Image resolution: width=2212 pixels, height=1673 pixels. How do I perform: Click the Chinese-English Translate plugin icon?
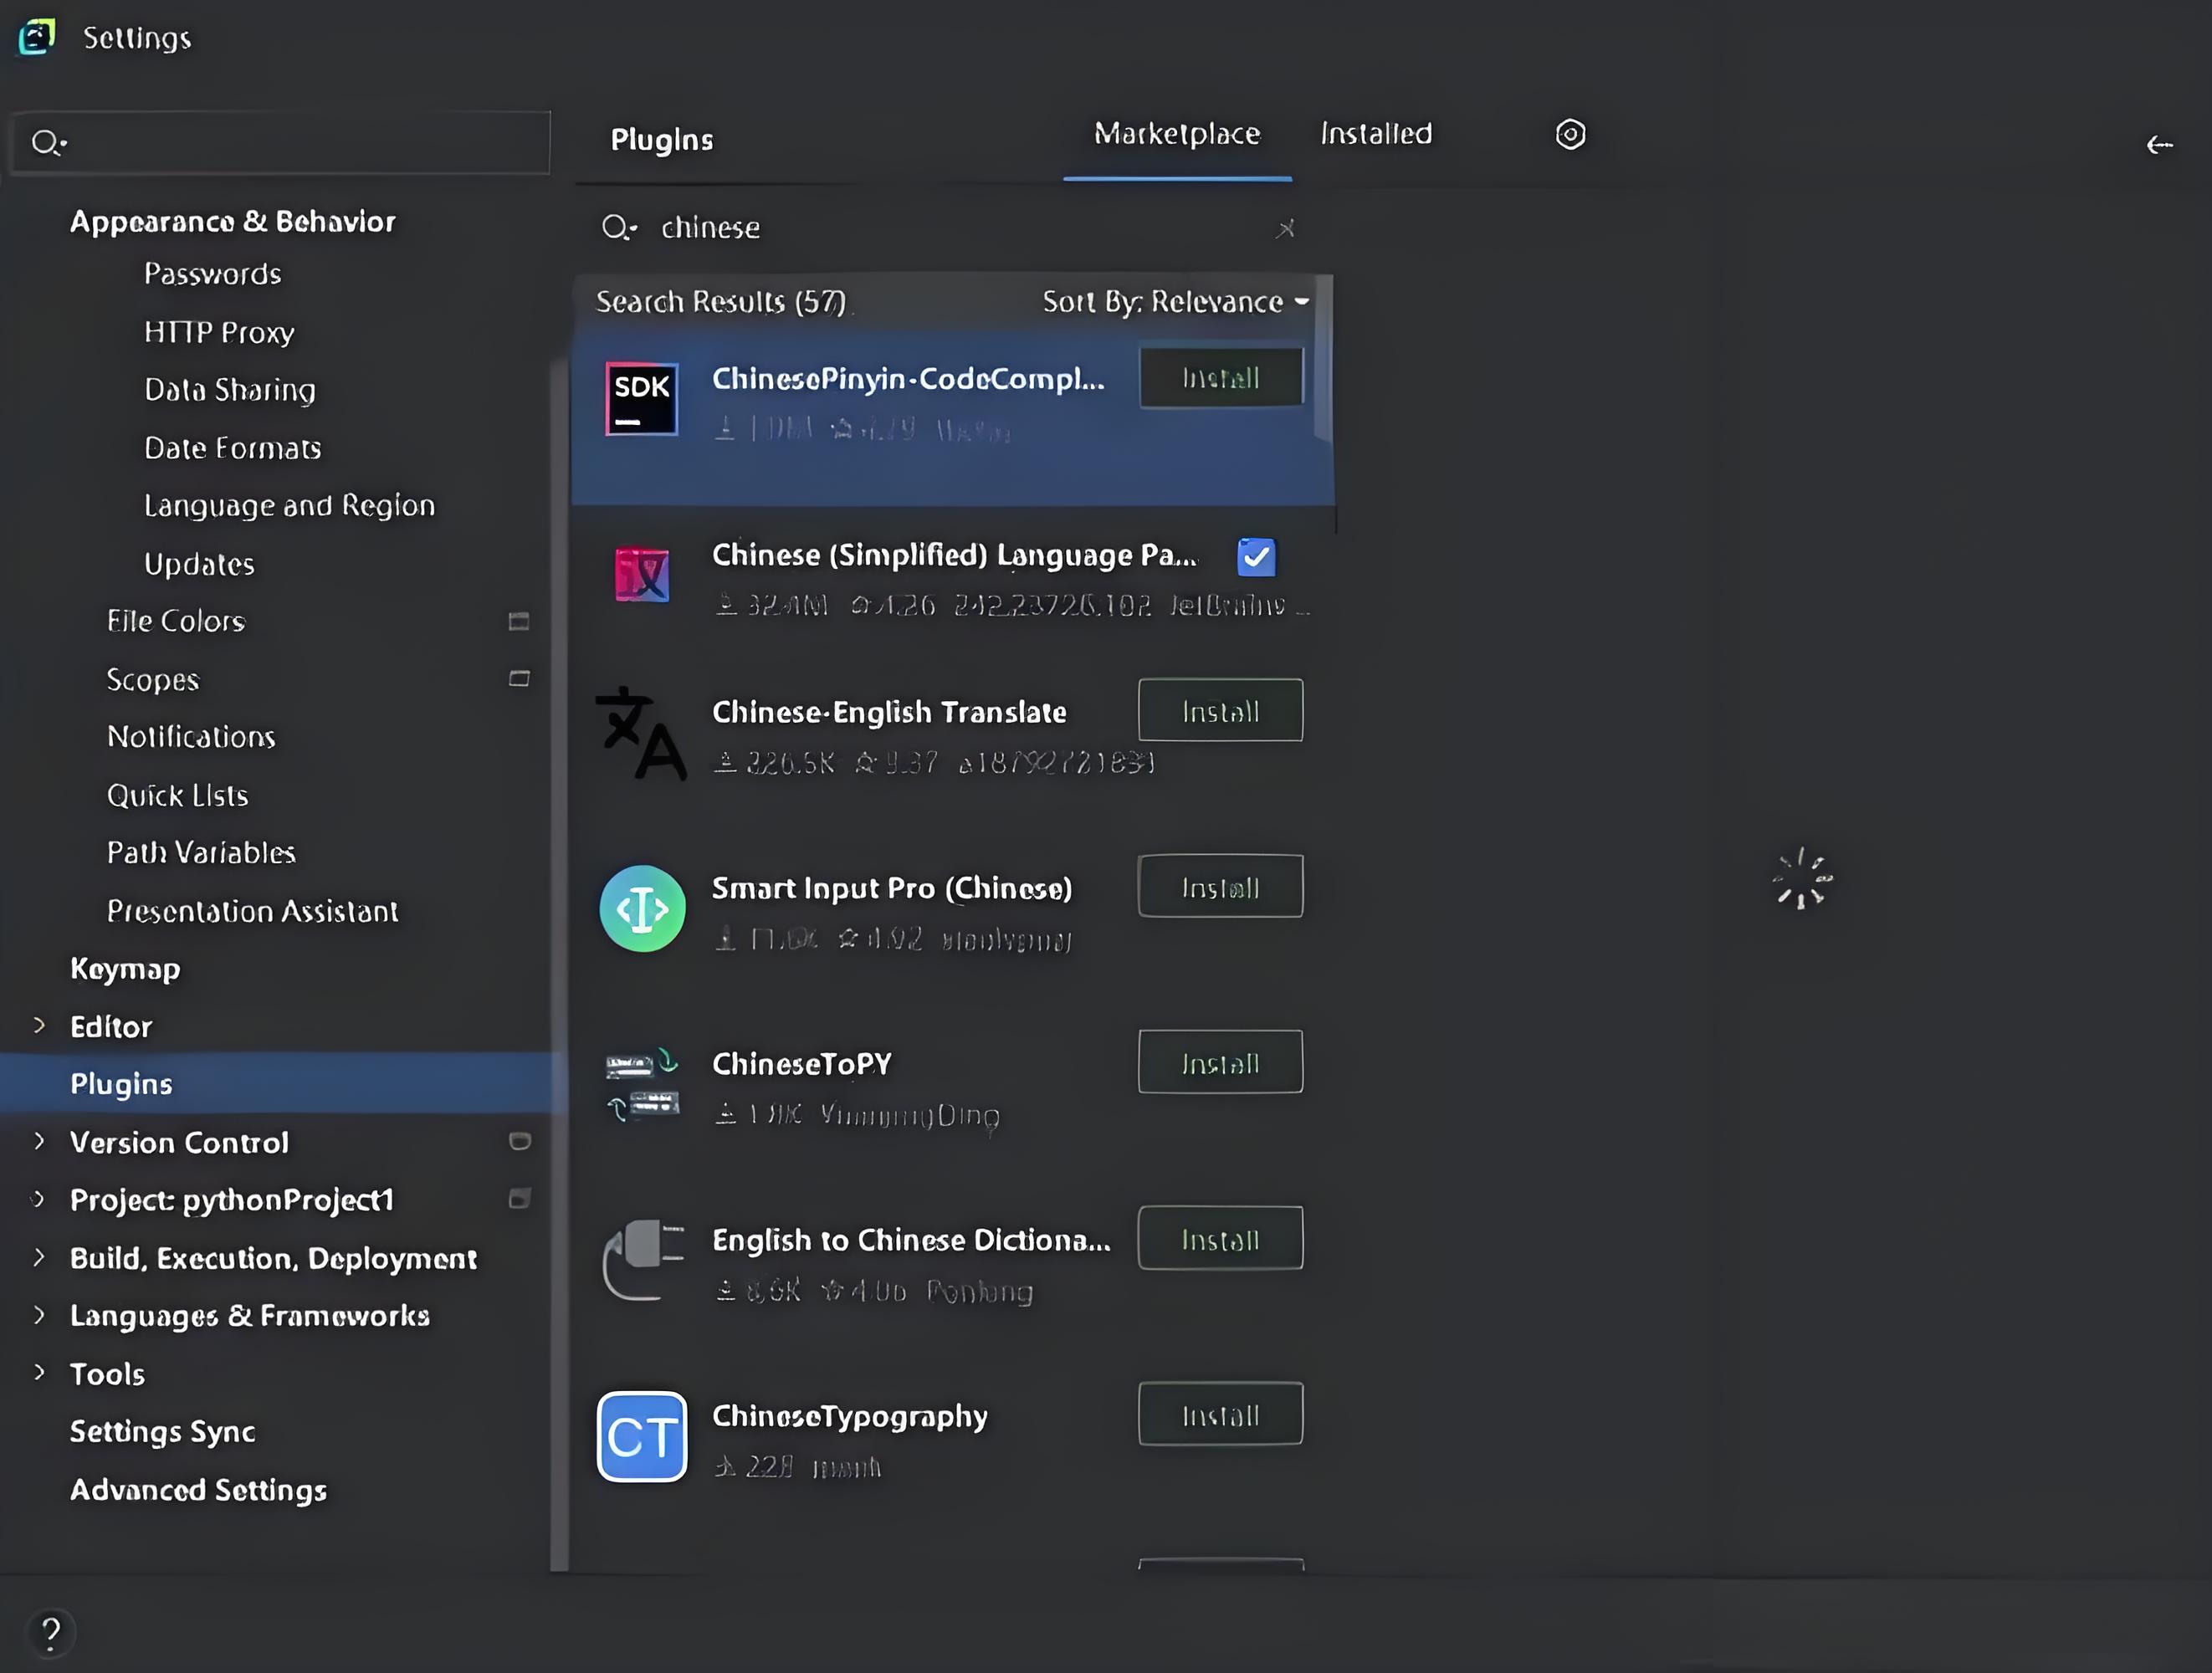[x=641, y=733]
